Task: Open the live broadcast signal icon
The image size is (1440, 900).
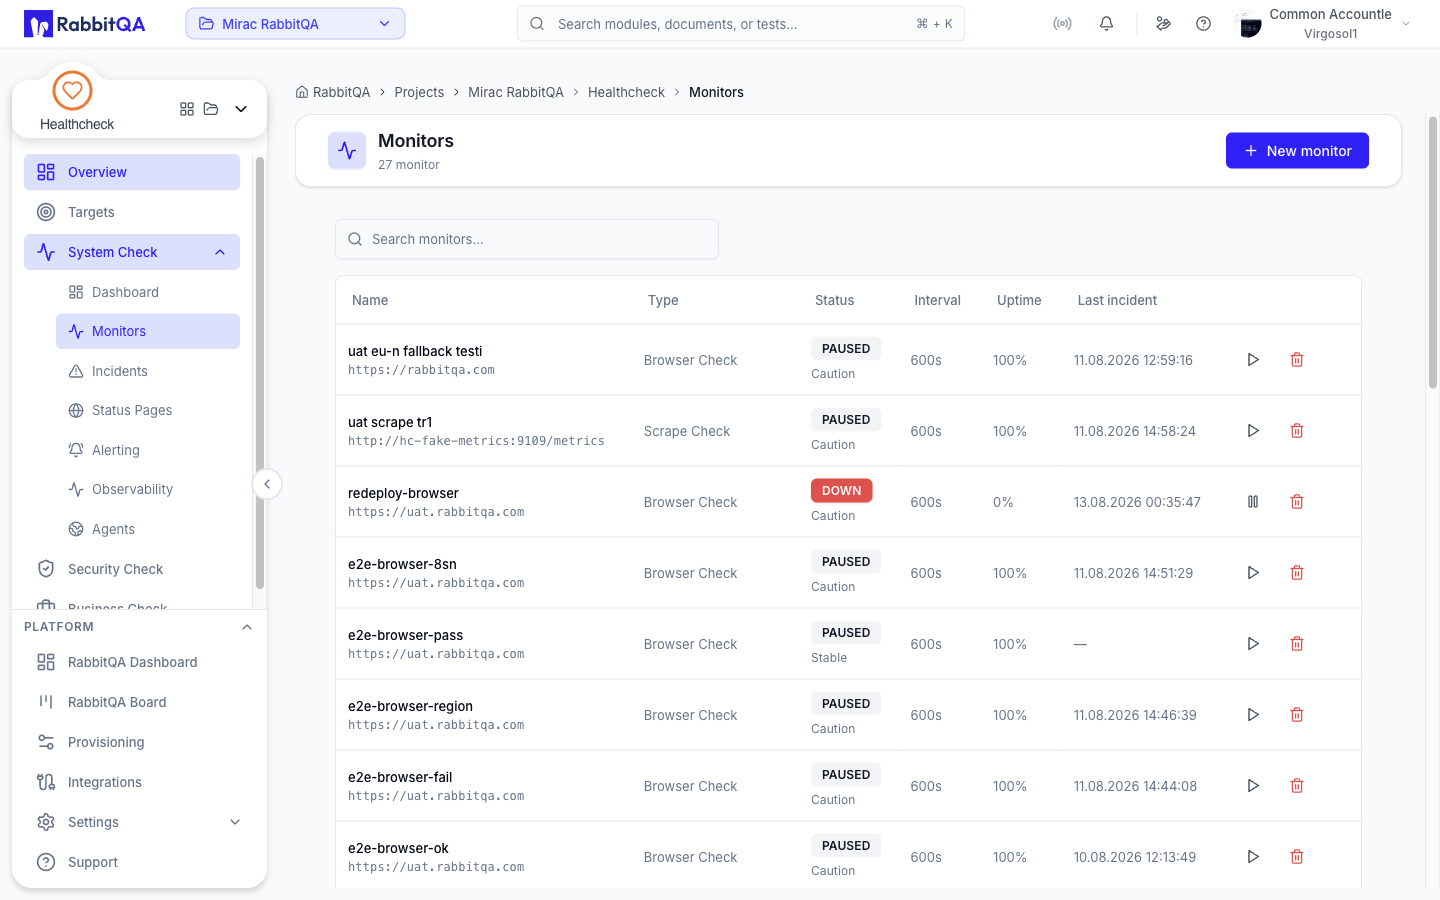Action: coord(1062,24)
